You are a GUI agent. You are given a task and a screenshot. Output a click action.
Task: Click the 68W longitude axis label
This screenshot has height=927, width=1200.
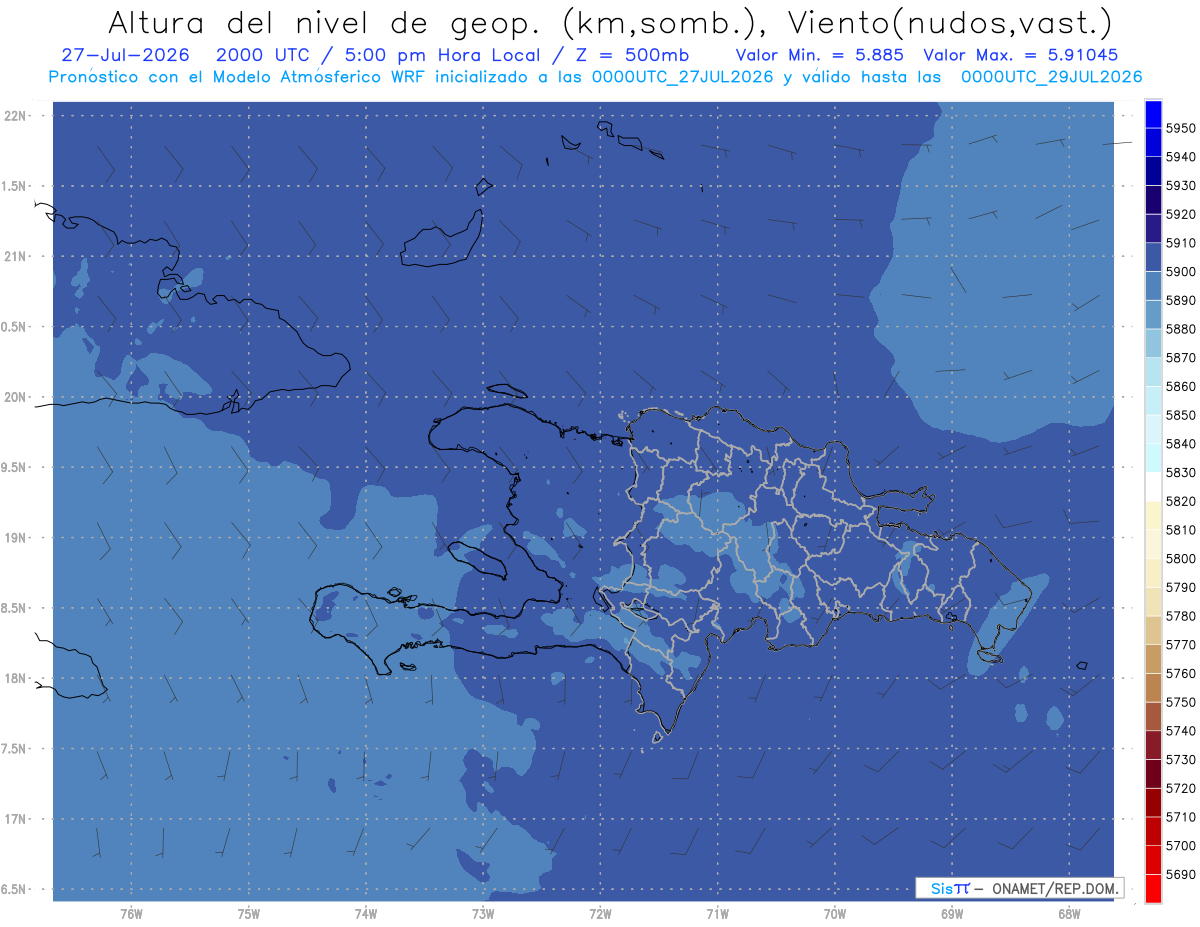[x=1069, y=914]
